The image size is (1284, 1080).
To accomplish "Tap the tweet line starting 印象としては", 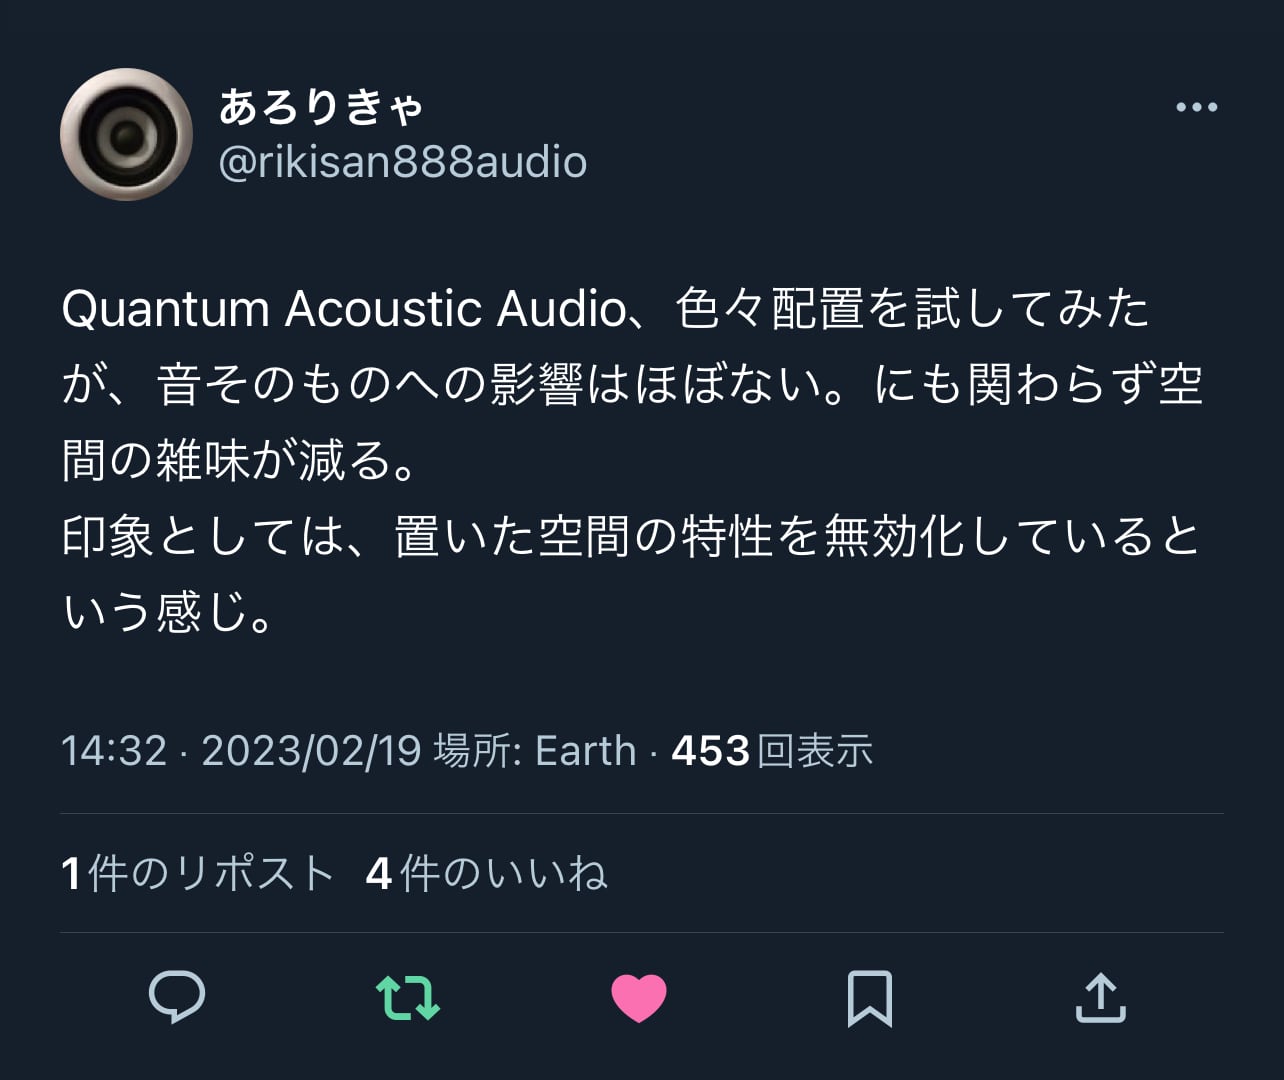I will 631,537.
